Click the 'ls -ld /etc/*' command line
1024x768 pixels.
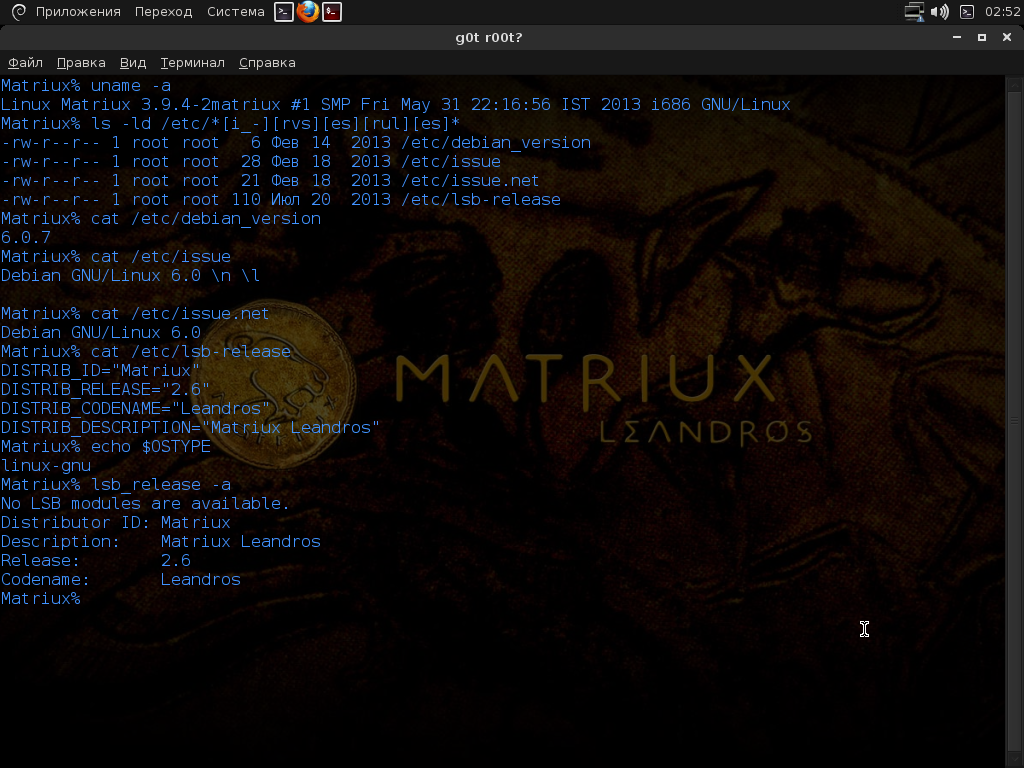coord(231,123)
